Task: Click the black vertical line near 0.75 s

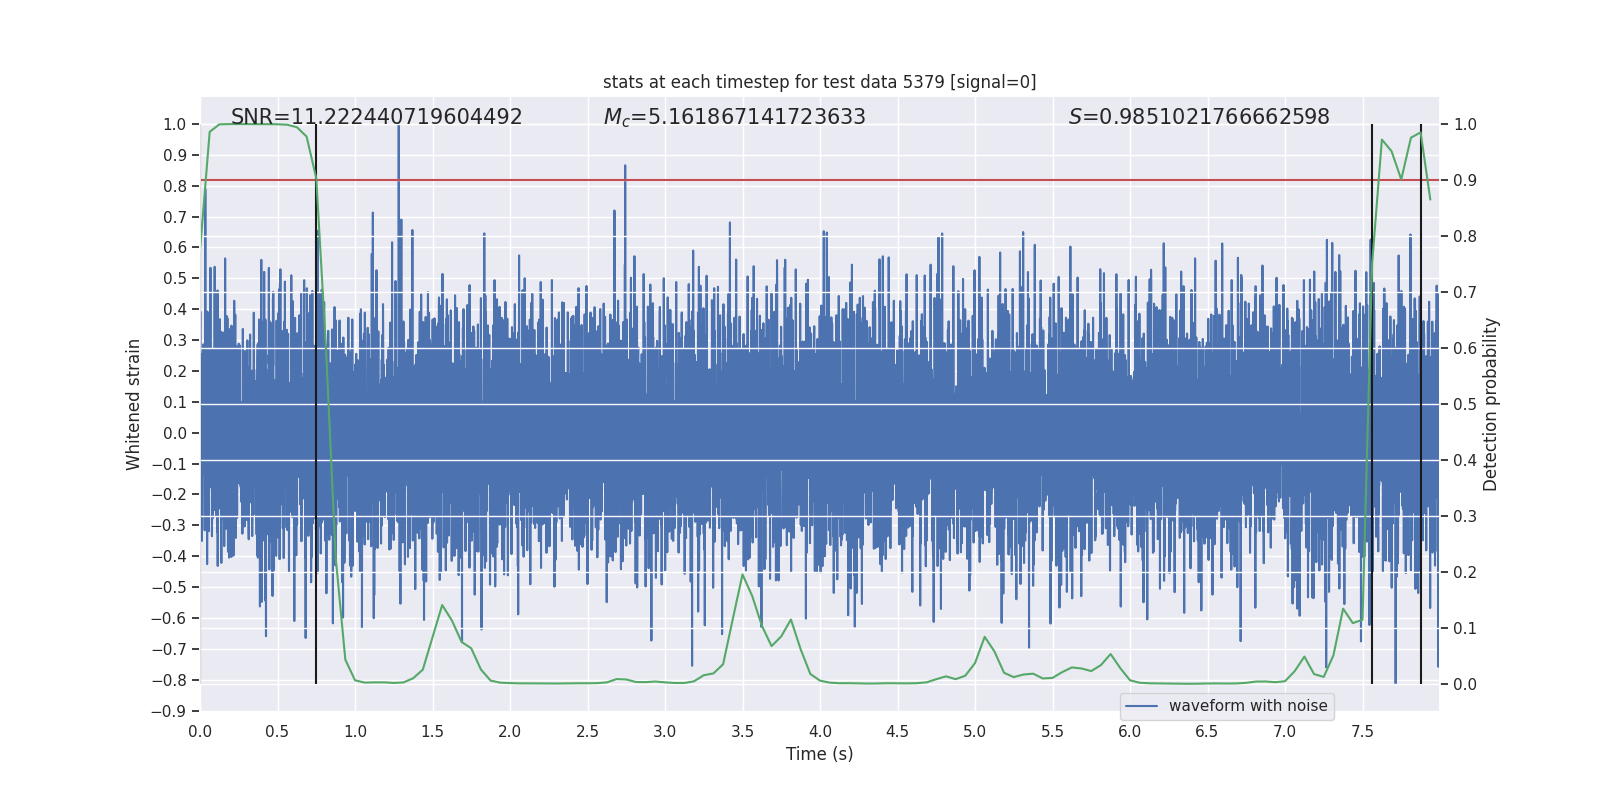Action: pos(316,450)
